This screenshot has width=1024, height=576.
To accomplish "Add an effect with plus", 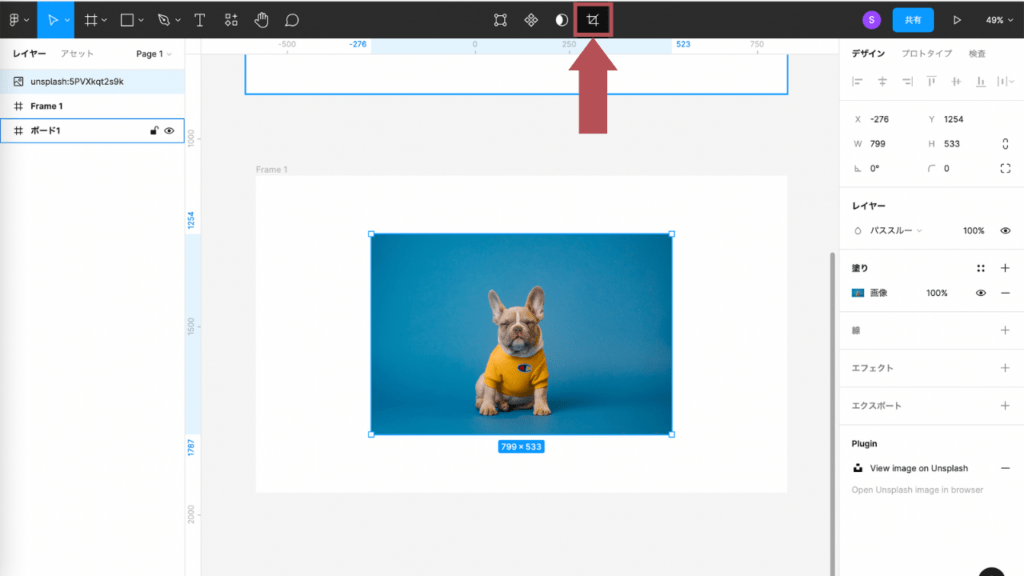I will (x=1005, y=368).
